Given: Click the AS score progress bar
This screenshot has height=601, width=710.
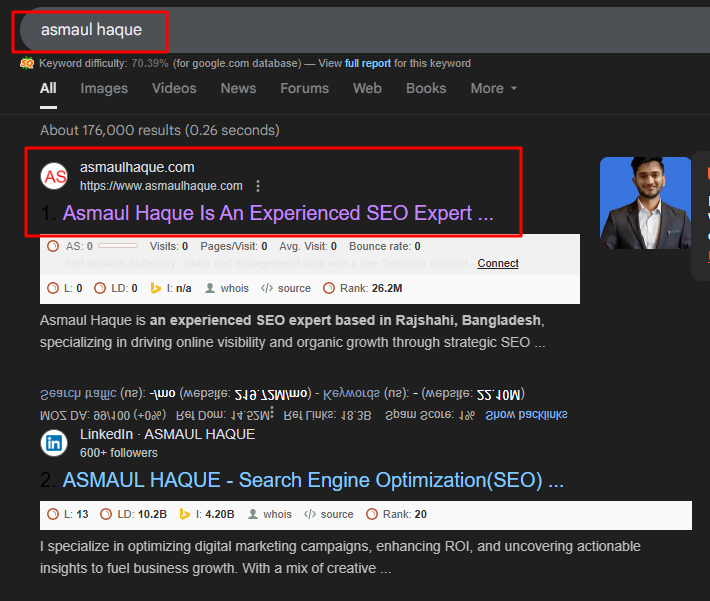Looking at the screenshot, I should [x=118, y=246].
